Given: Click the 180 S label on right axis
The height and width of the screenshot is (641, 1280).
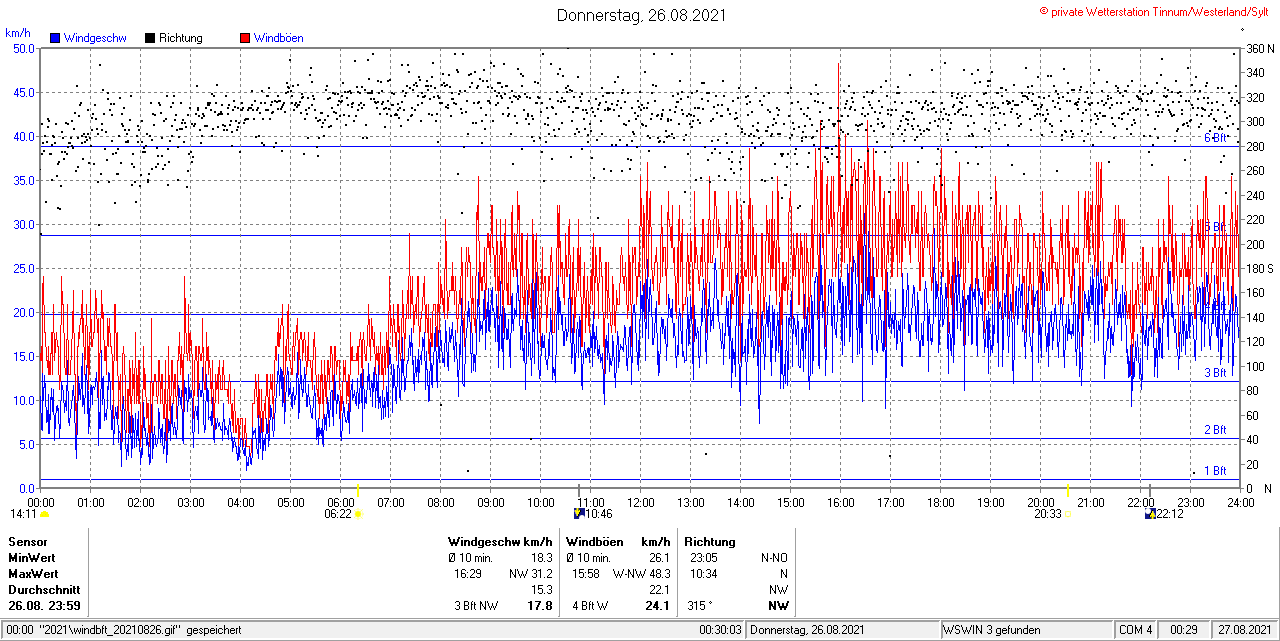Looking at the screenshot, I should coord(1258,269).
